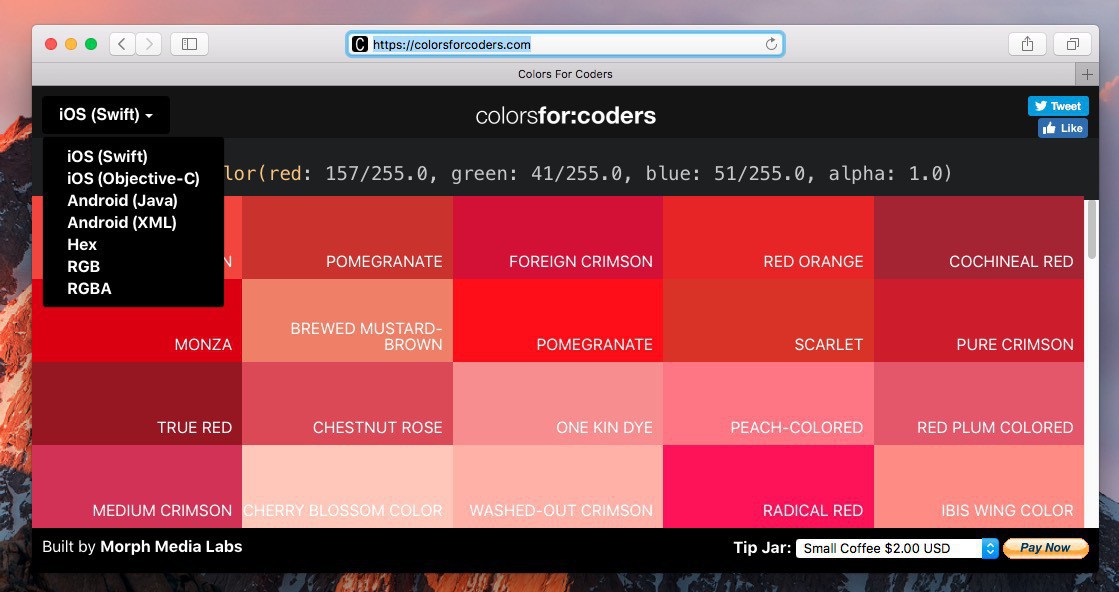The image size is (1119, 592).
Task: Click the site favicon in address bar
Action: (x=360, y=44)
